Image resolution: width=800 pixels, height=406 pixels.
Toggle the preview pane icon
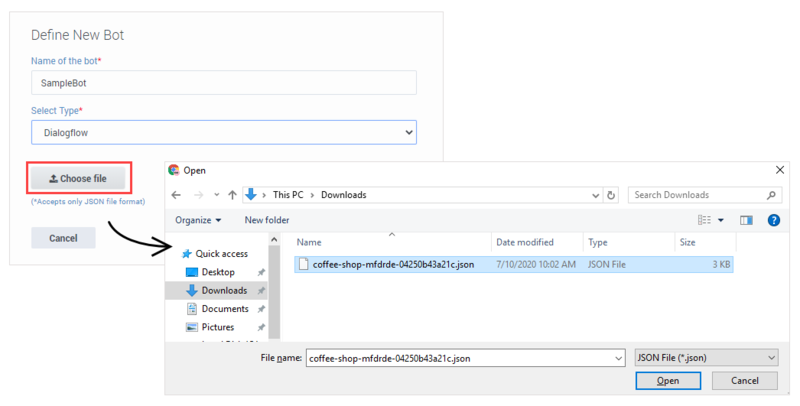tap(746, 220)
